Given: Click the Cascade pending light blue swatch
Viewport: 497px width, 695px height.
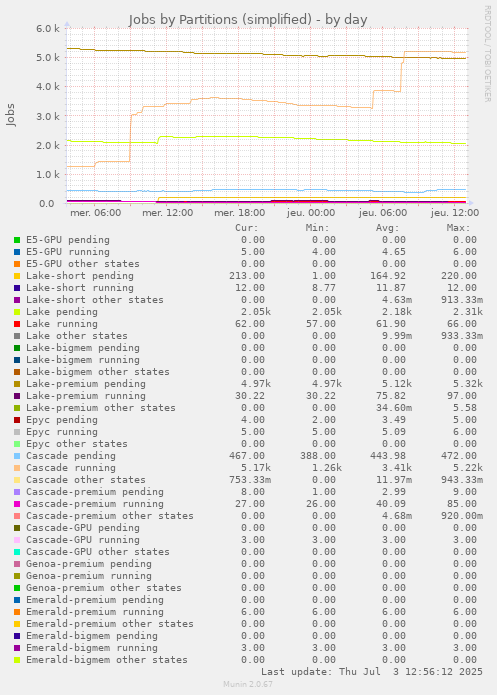Looking at the screenshot, I should [17, 456].
